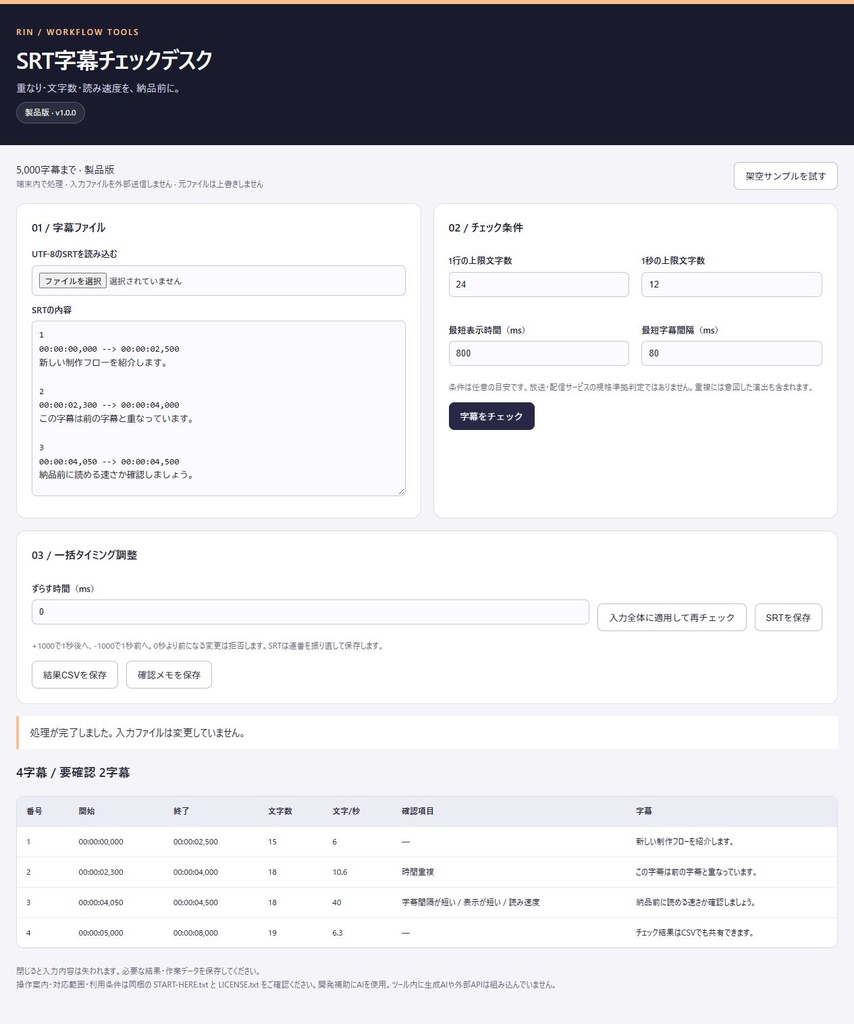
Task: Click the 00:00:05,000 start time cell
Action: click(101, 933)
